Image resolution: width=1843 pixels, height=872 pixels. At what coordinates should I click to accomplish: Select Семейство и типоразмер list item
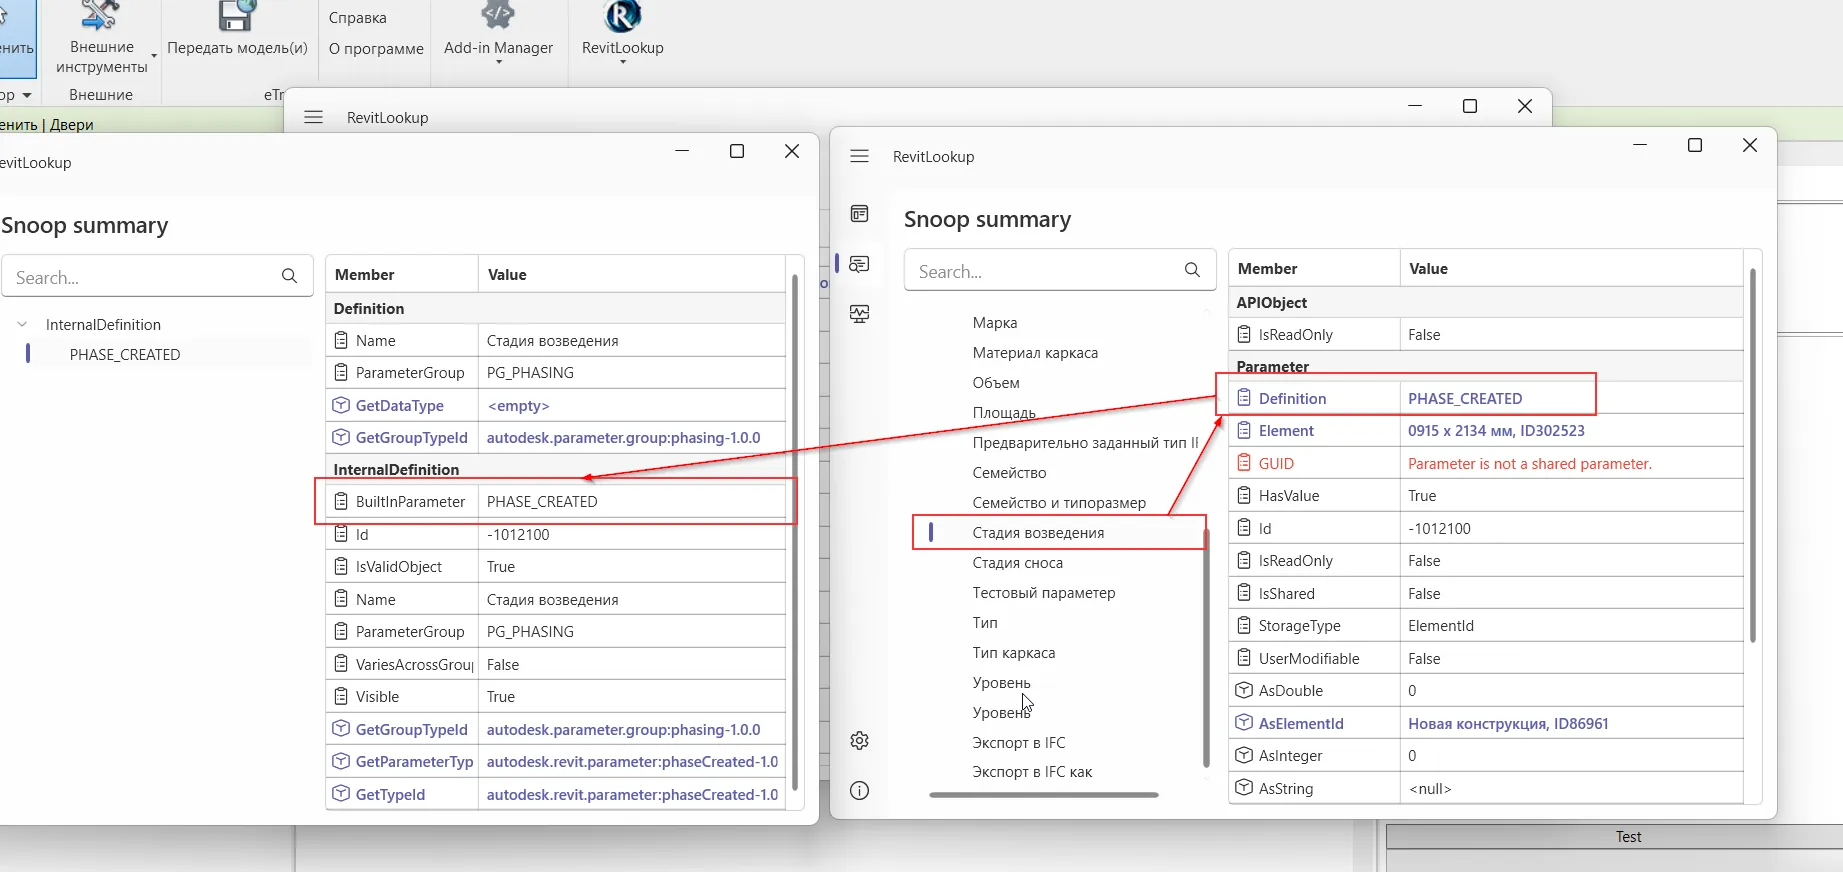[x=1059, y=503]
